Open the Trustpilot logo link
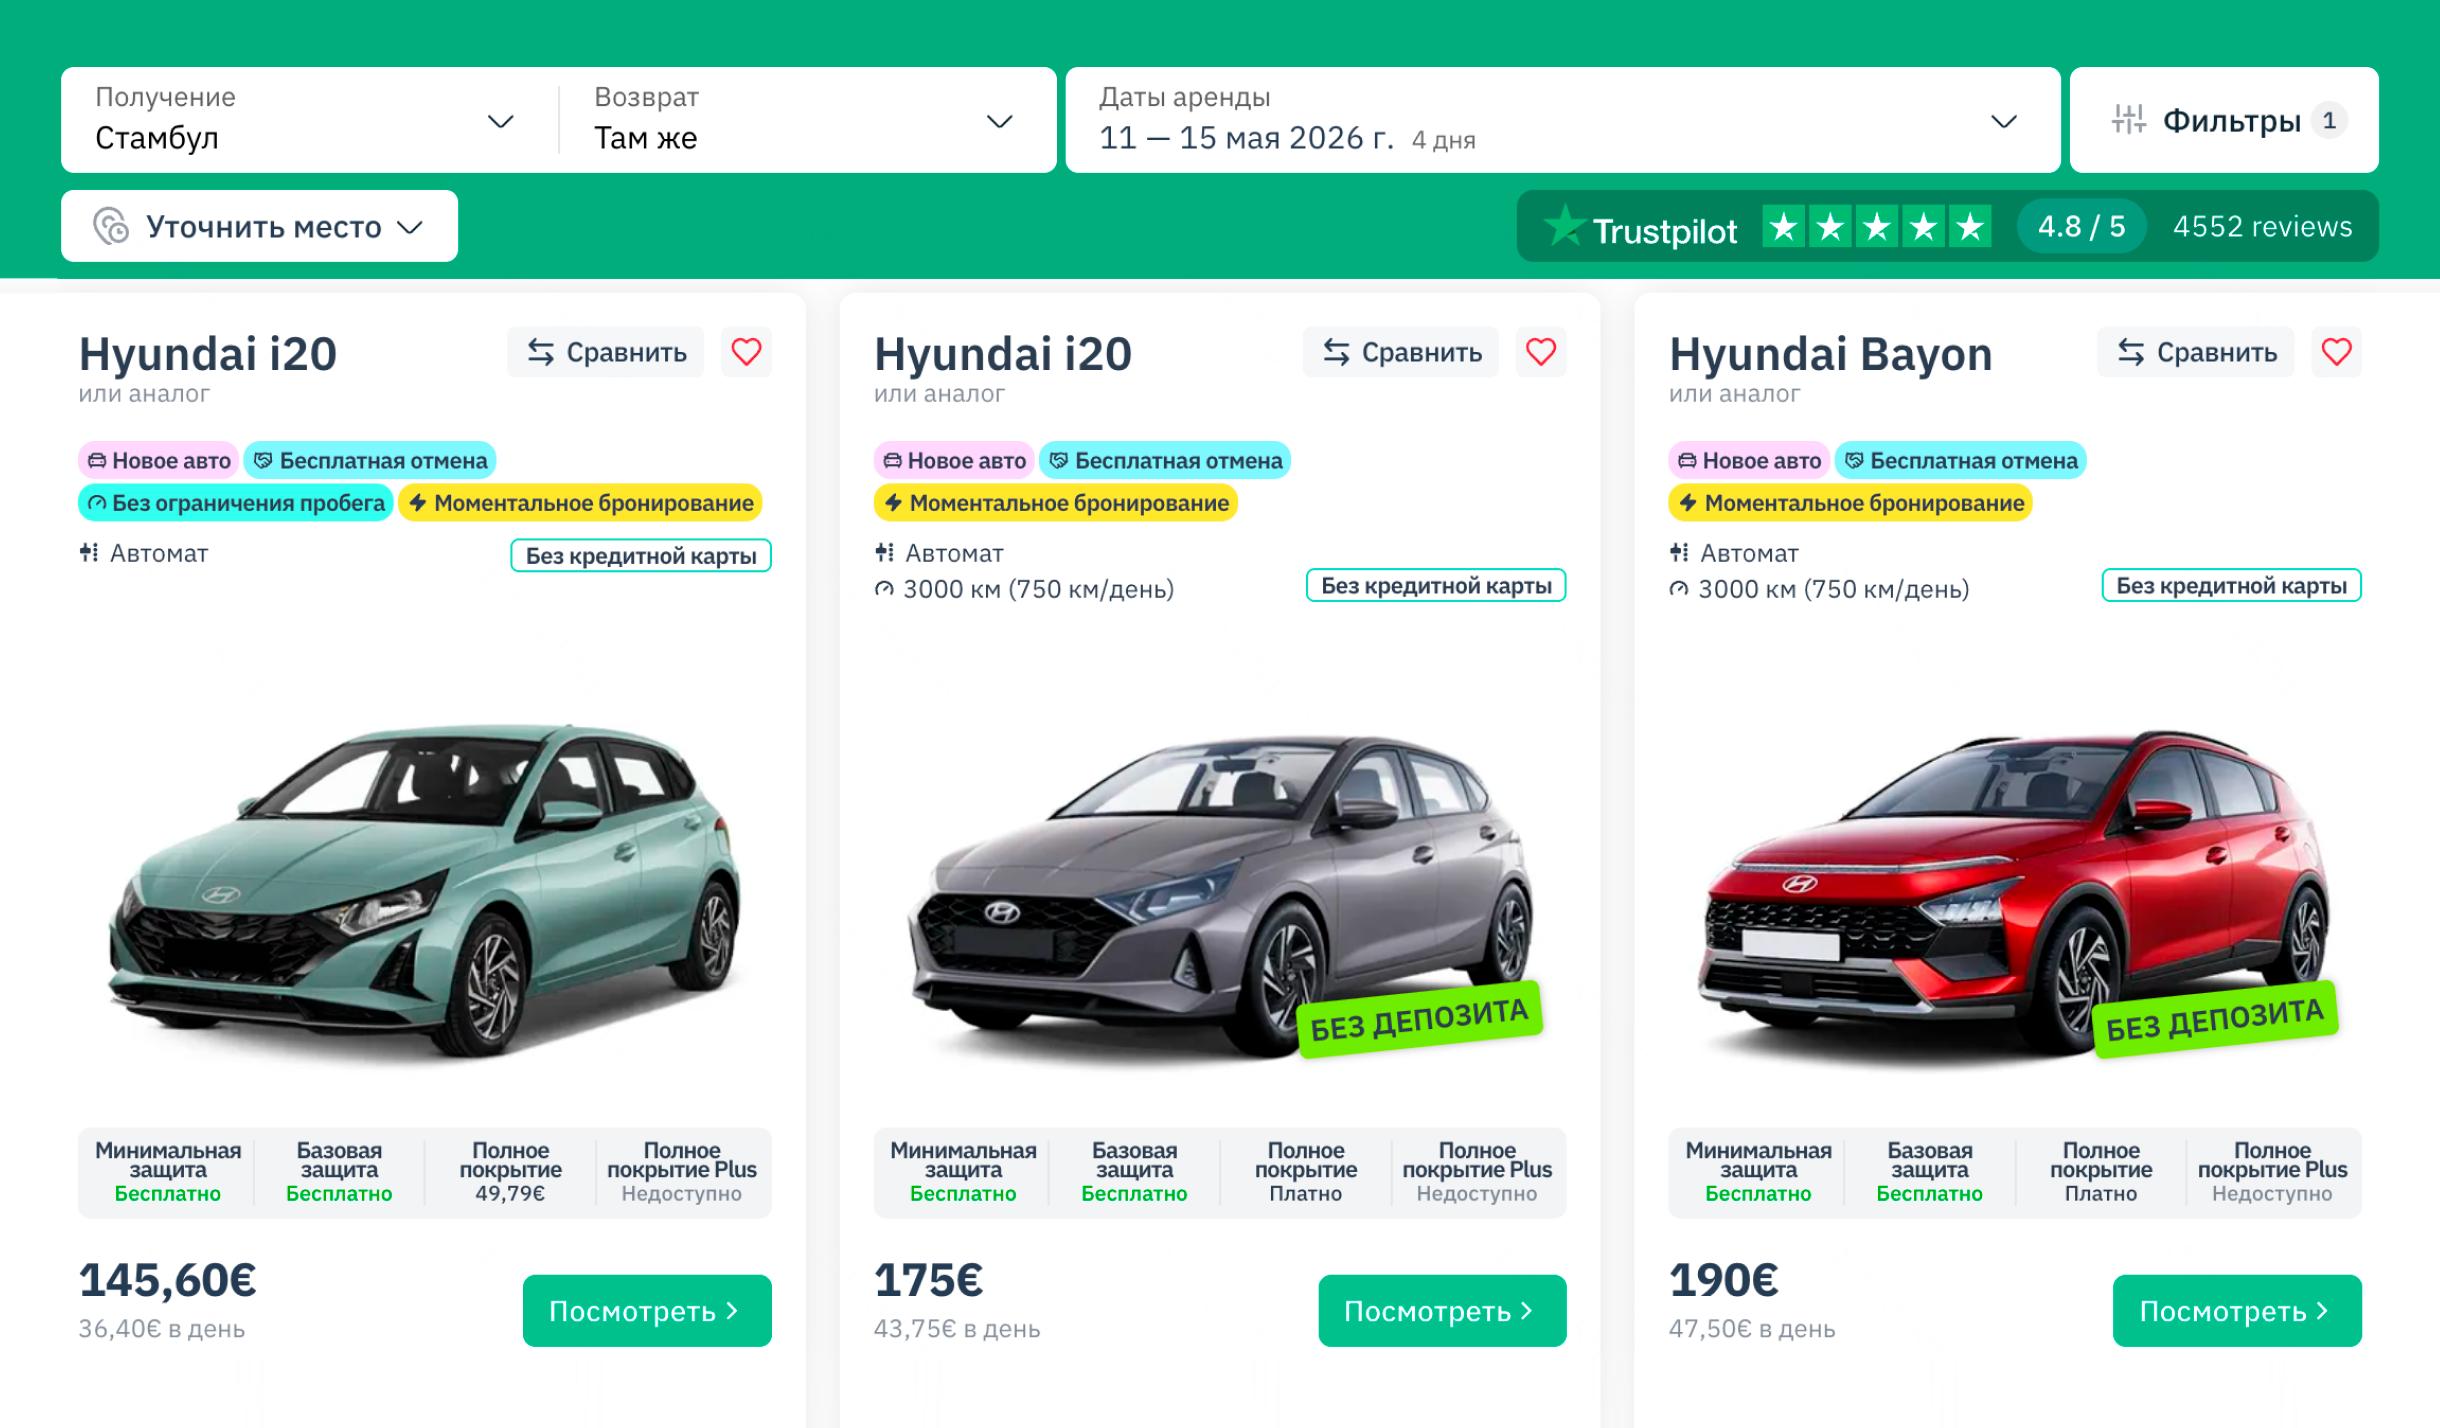Image resolution: width=2440 pixels, height=1428 pixels. point(1640,228)
